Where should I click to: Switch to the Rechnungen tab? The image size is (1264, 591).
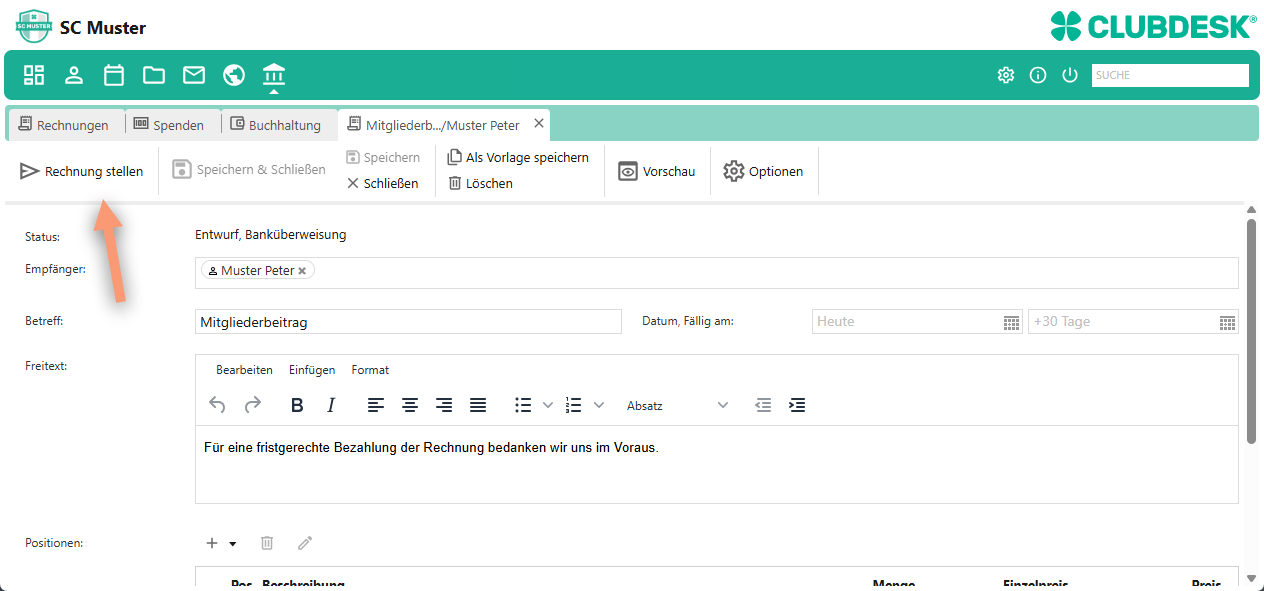(64, 125)
